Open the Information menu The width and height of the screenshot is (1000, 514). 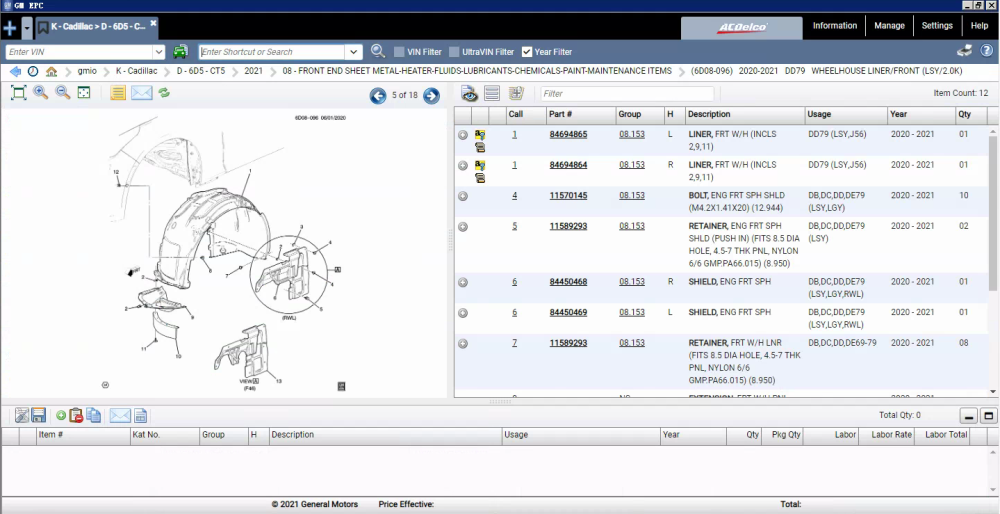tap(834, 26)
